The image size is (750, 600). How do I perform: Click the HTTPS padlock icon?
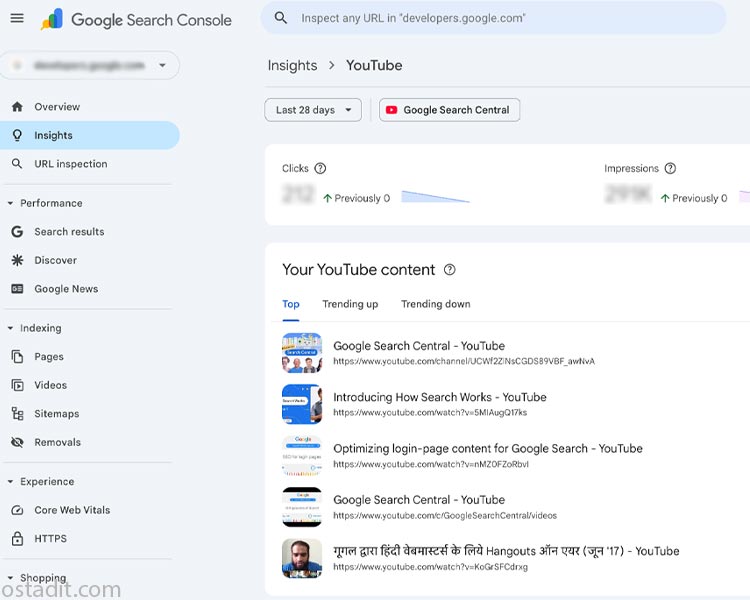click(17, 538)
